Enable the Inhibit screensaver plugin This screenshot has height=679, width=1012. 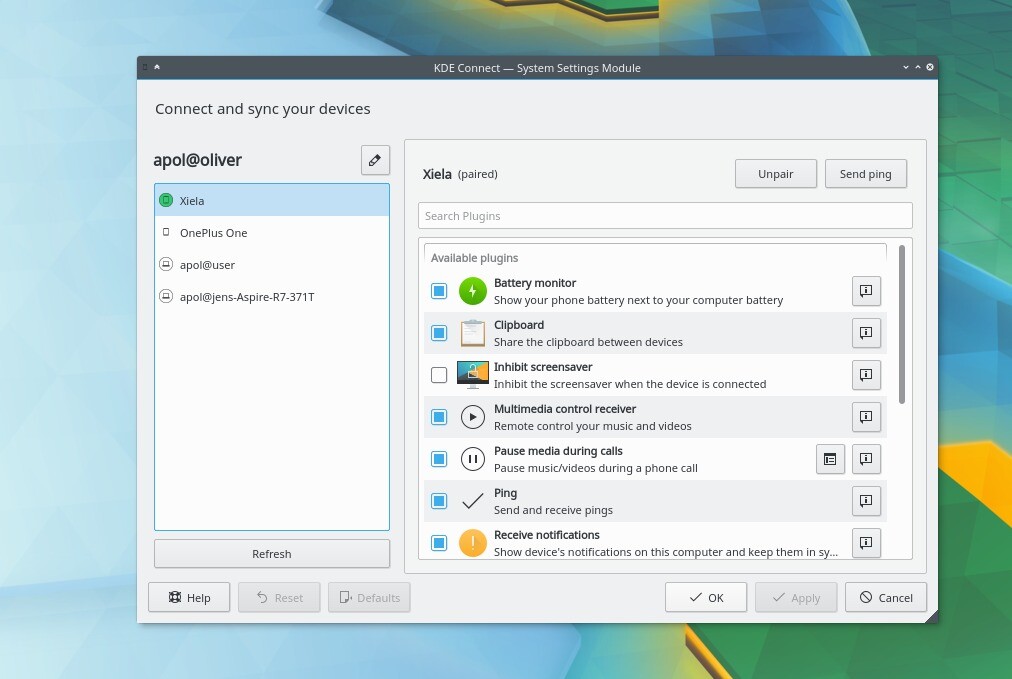(438, 374)
